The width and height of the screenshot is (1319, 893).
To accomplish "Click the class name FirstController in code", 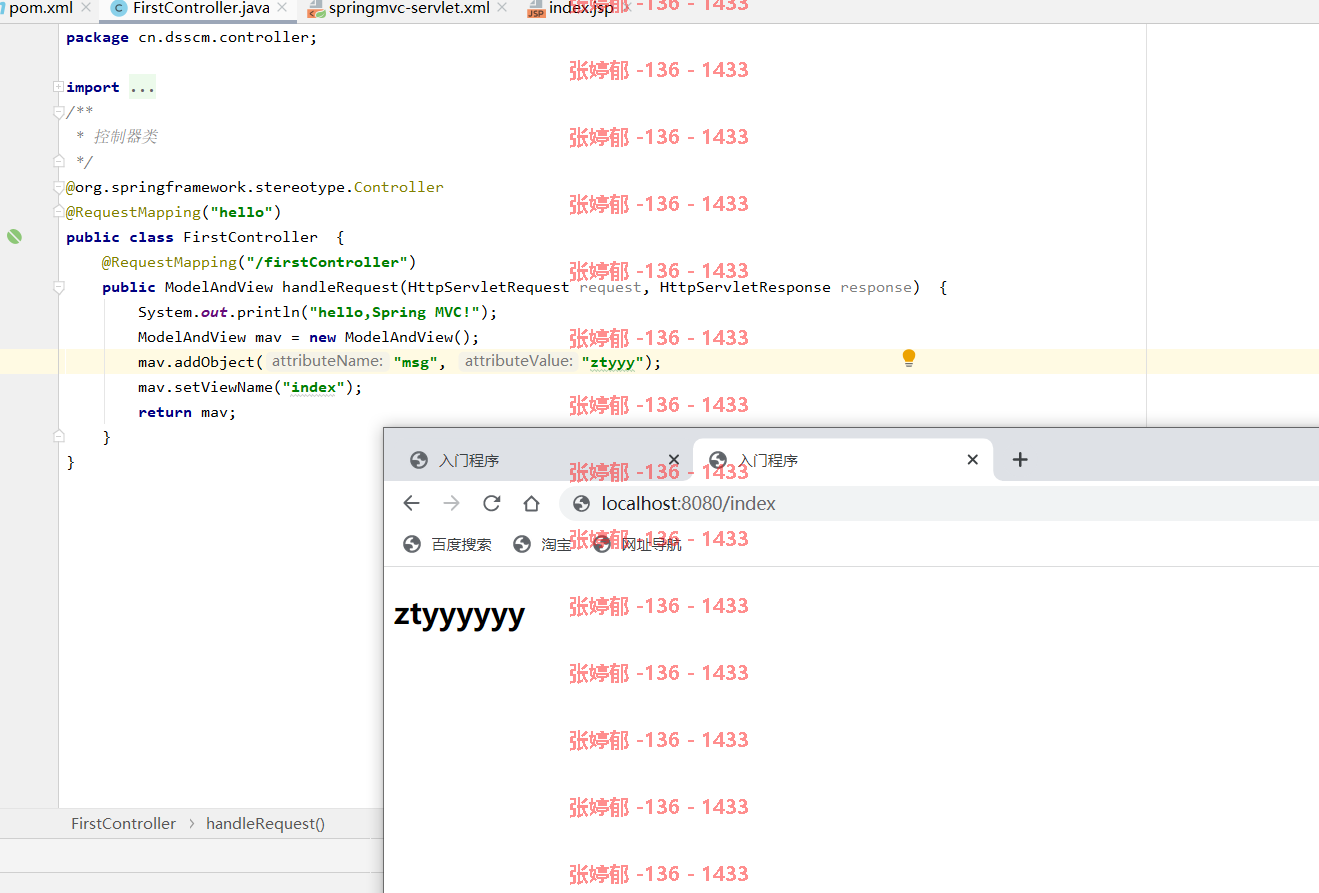I will click(x=250, y=237).
